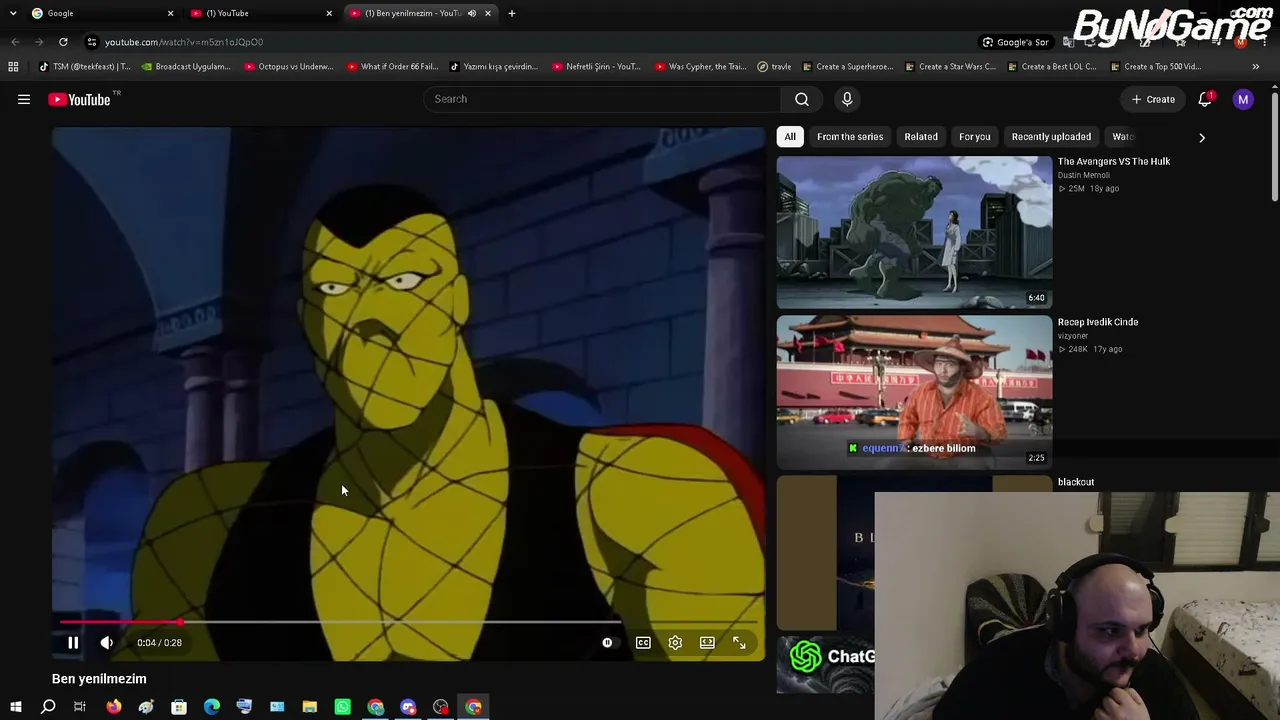Seek on the video progress bar
1280x720 pixels.
pos(408,622)
